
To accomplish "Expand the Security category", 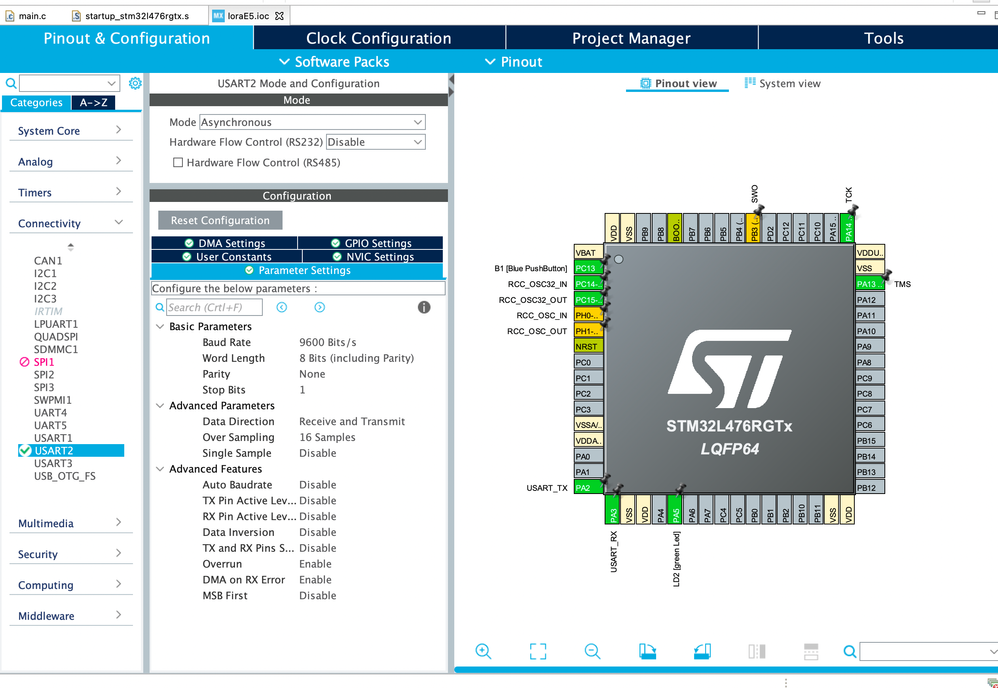I will point(71,554).
